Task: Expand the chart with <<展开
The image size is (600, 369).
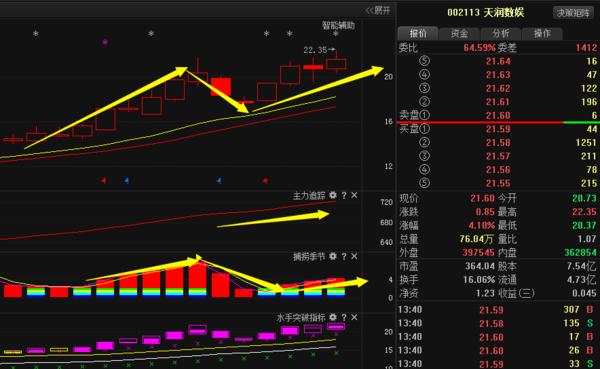Action: click(378, 10)
